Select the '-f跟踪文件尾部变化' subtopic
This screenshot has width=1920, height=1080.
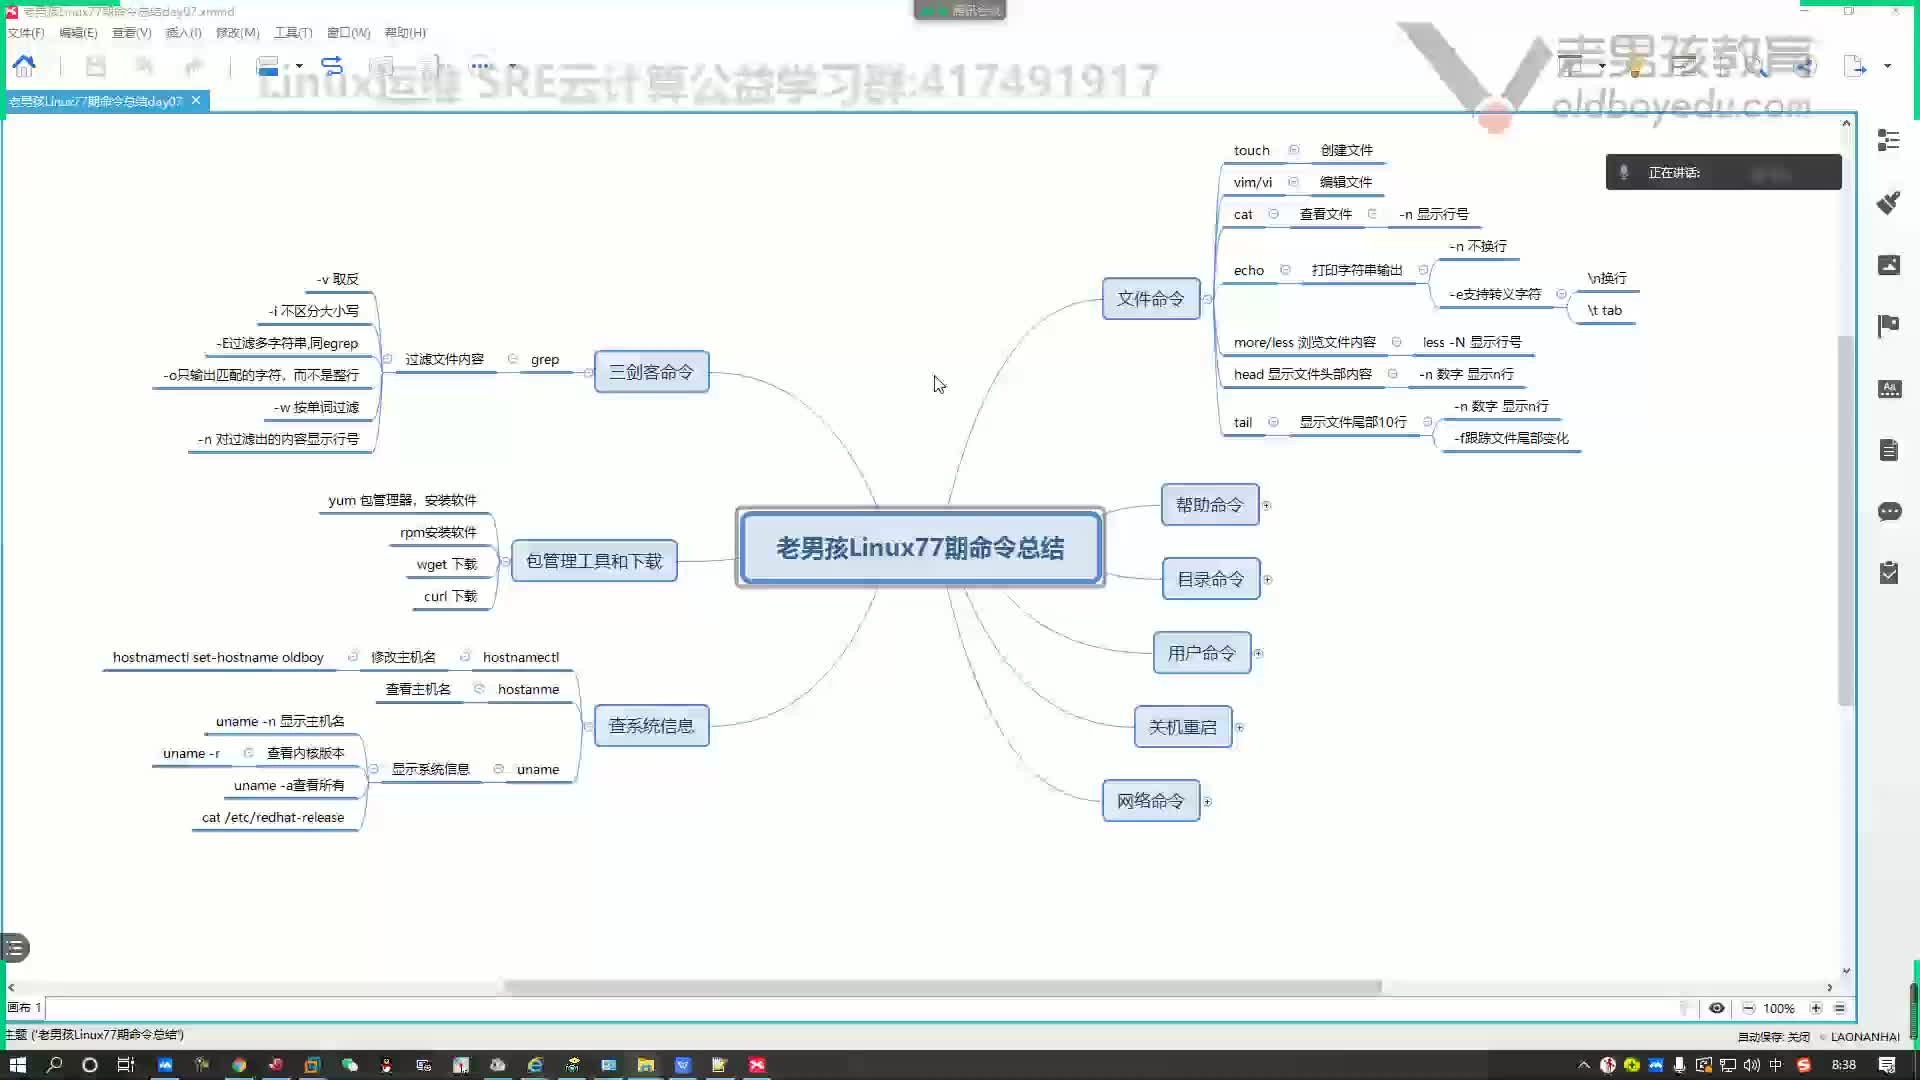(x=1511, y=438)
